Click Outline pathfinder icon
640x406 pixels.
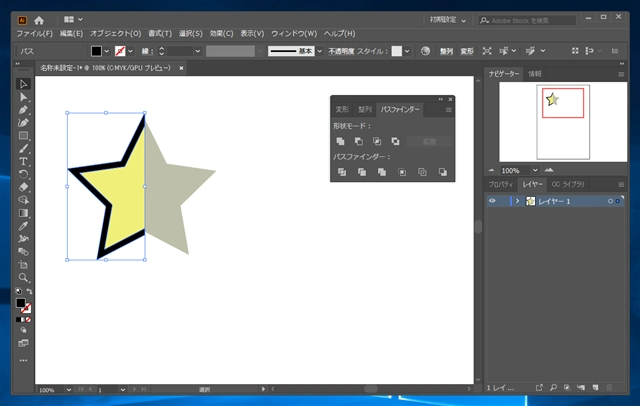(x=422, y=172)
